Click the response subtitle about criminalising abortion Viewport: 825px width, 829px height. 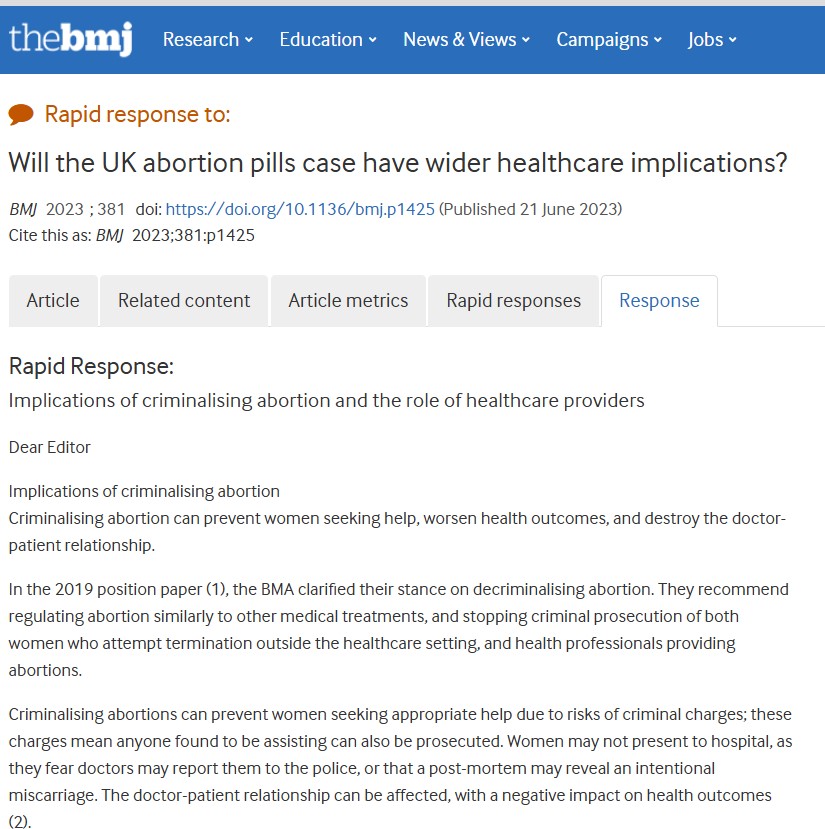point(326,400)
